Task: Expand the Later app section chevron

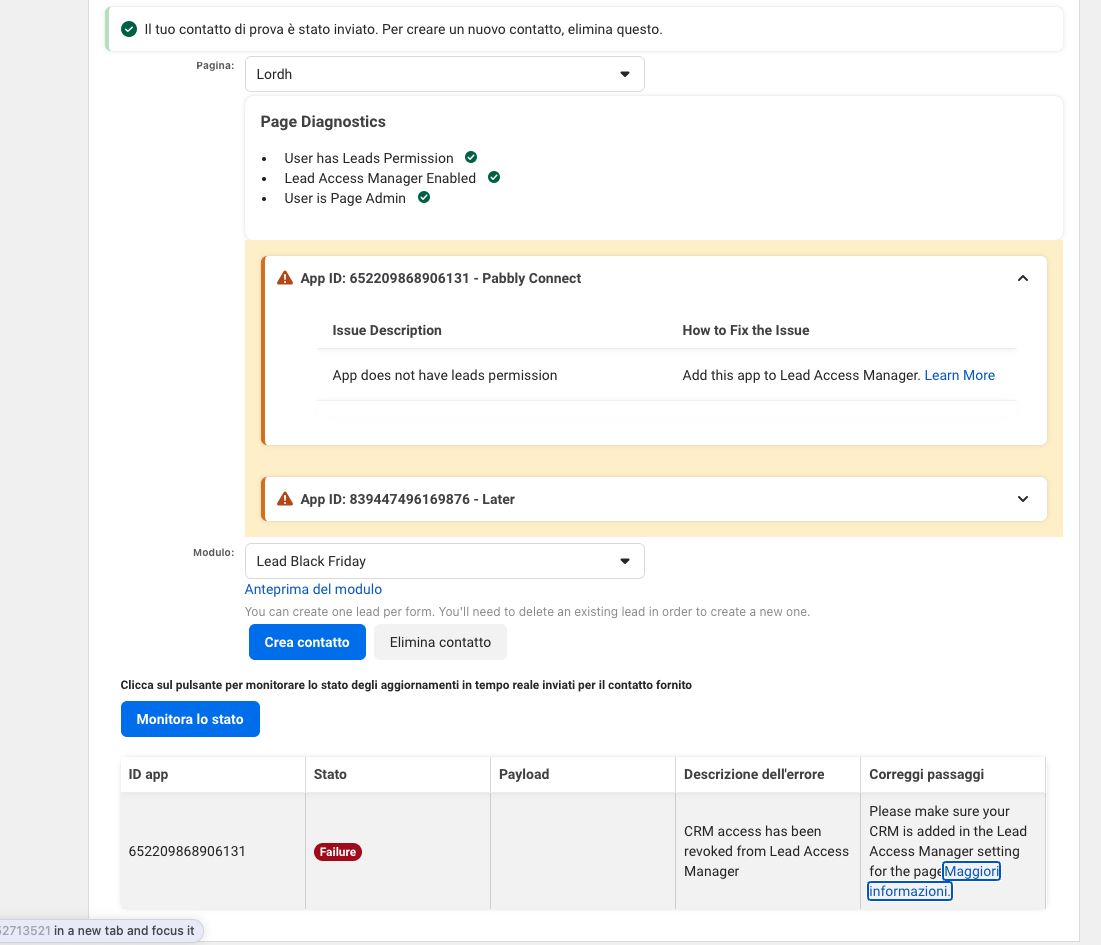Action: point(1022,499)
